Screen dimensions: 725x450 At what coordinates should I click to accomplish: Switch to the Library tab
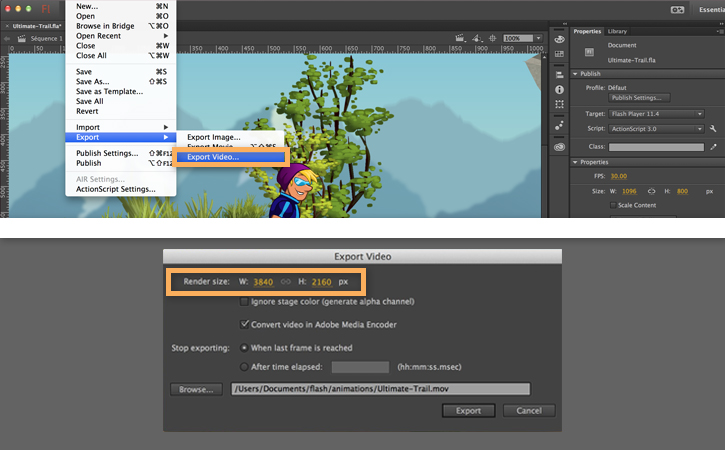point(617,31)
